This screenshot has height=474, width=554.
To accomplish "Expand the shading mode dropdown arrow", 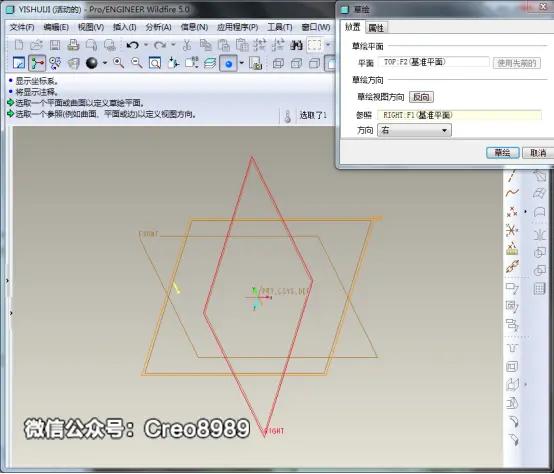I will [x=105, y=63].
